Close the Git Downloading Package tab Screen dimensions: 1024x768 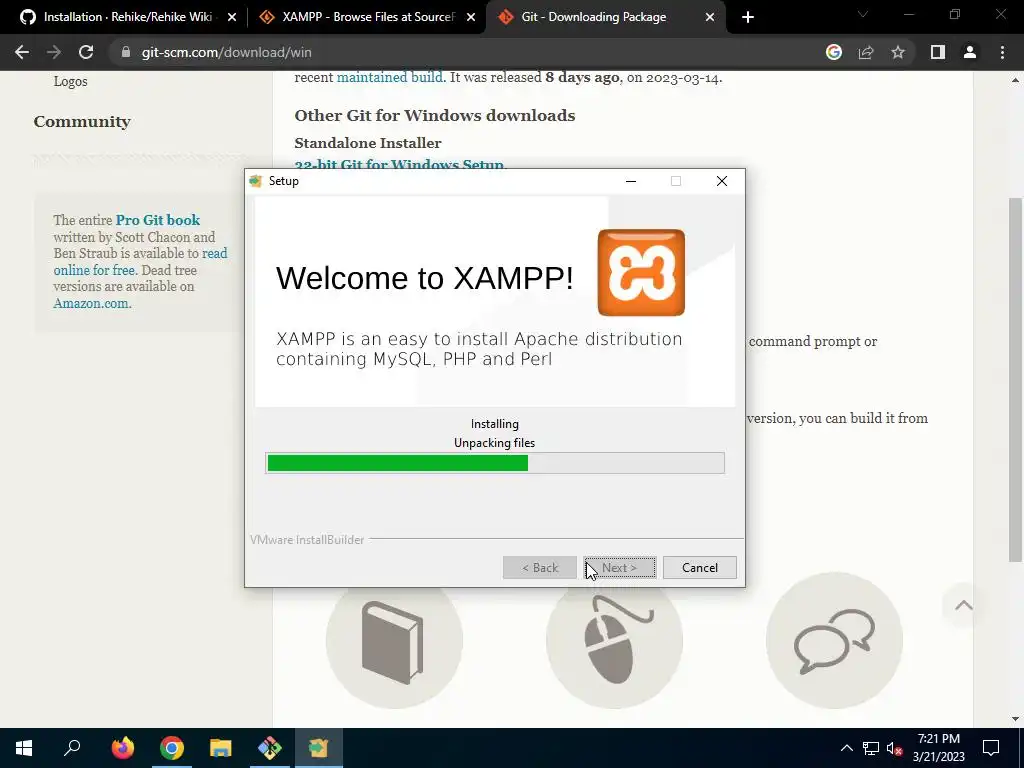click(710, 17)
